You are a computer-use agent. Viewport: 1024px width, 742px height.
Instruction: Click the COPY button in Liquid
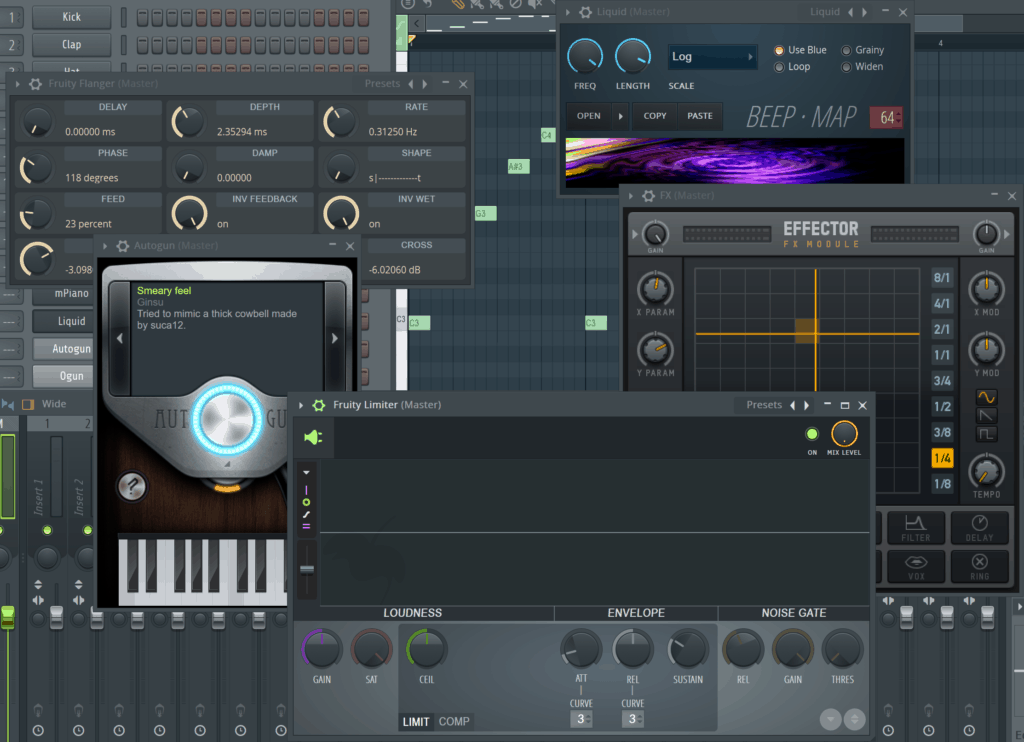655,116
